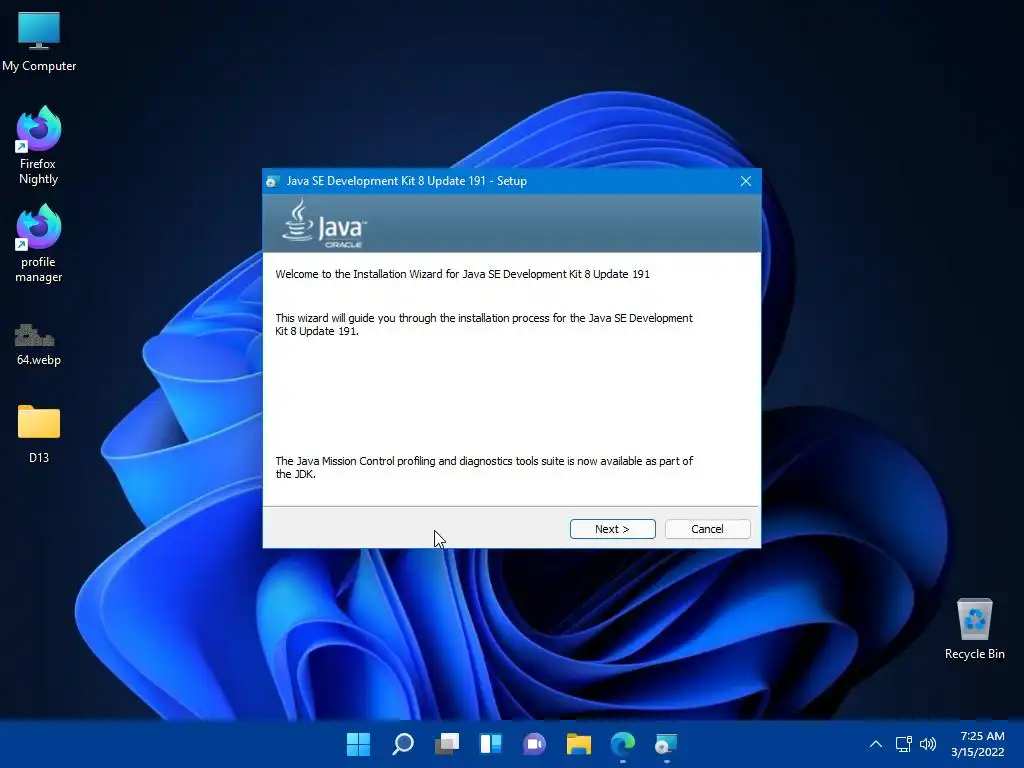Open Teams Chat from taskbar

coord(534,744)
